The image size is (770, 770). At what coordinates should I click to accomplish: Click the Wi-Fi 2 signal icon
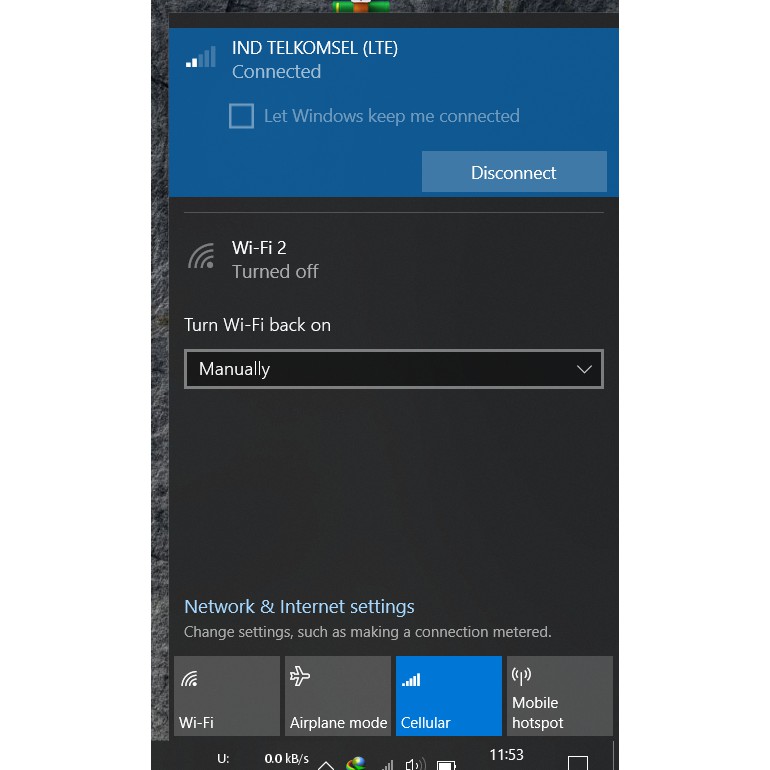(201, 256)
